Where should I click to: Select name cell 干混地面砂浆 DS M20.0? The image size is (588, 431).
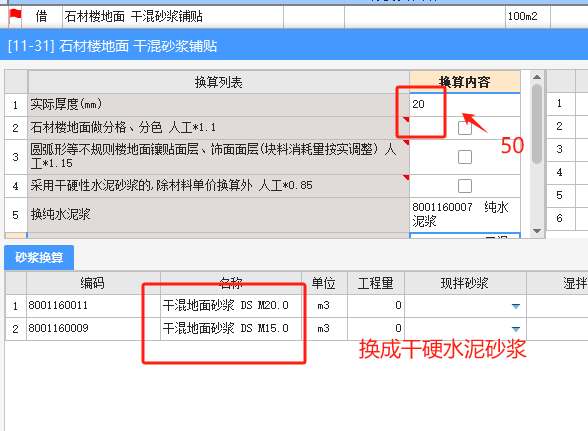tap(231, 306)
